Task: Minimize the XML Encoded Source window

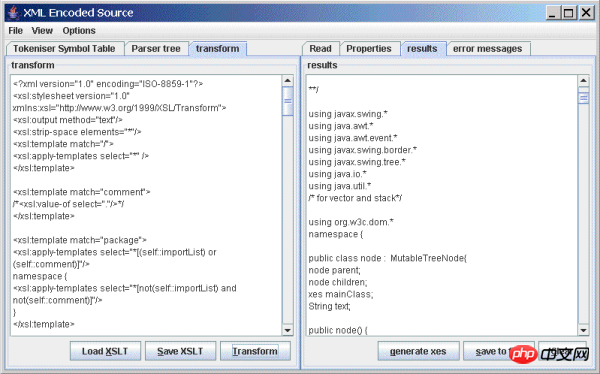Action: [552, 13]
